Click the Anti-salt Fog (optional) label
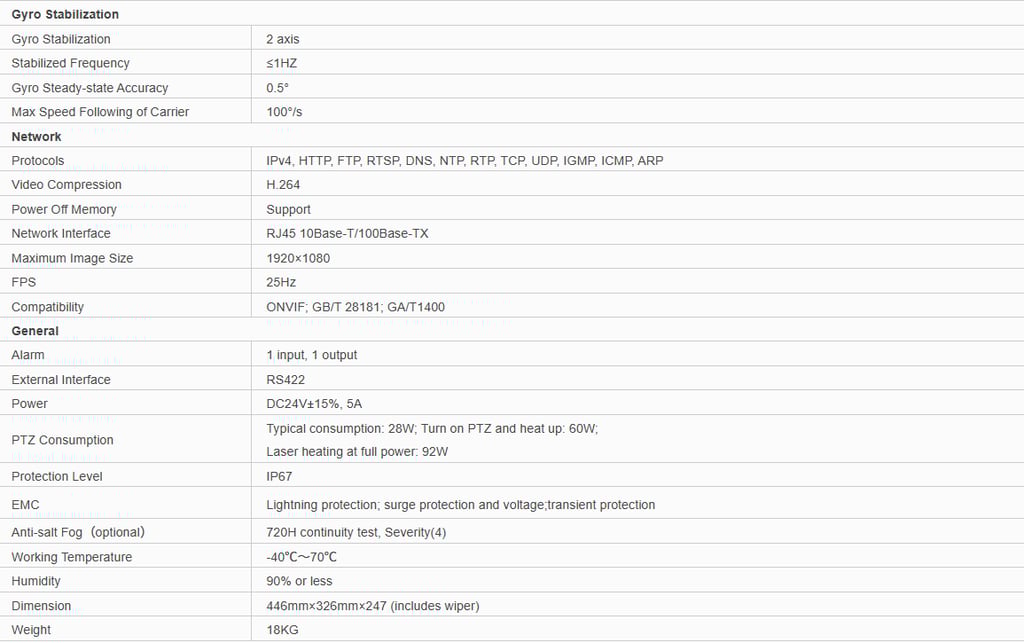The width and height of the screenshot is (1024, 643). coord(78,532)
